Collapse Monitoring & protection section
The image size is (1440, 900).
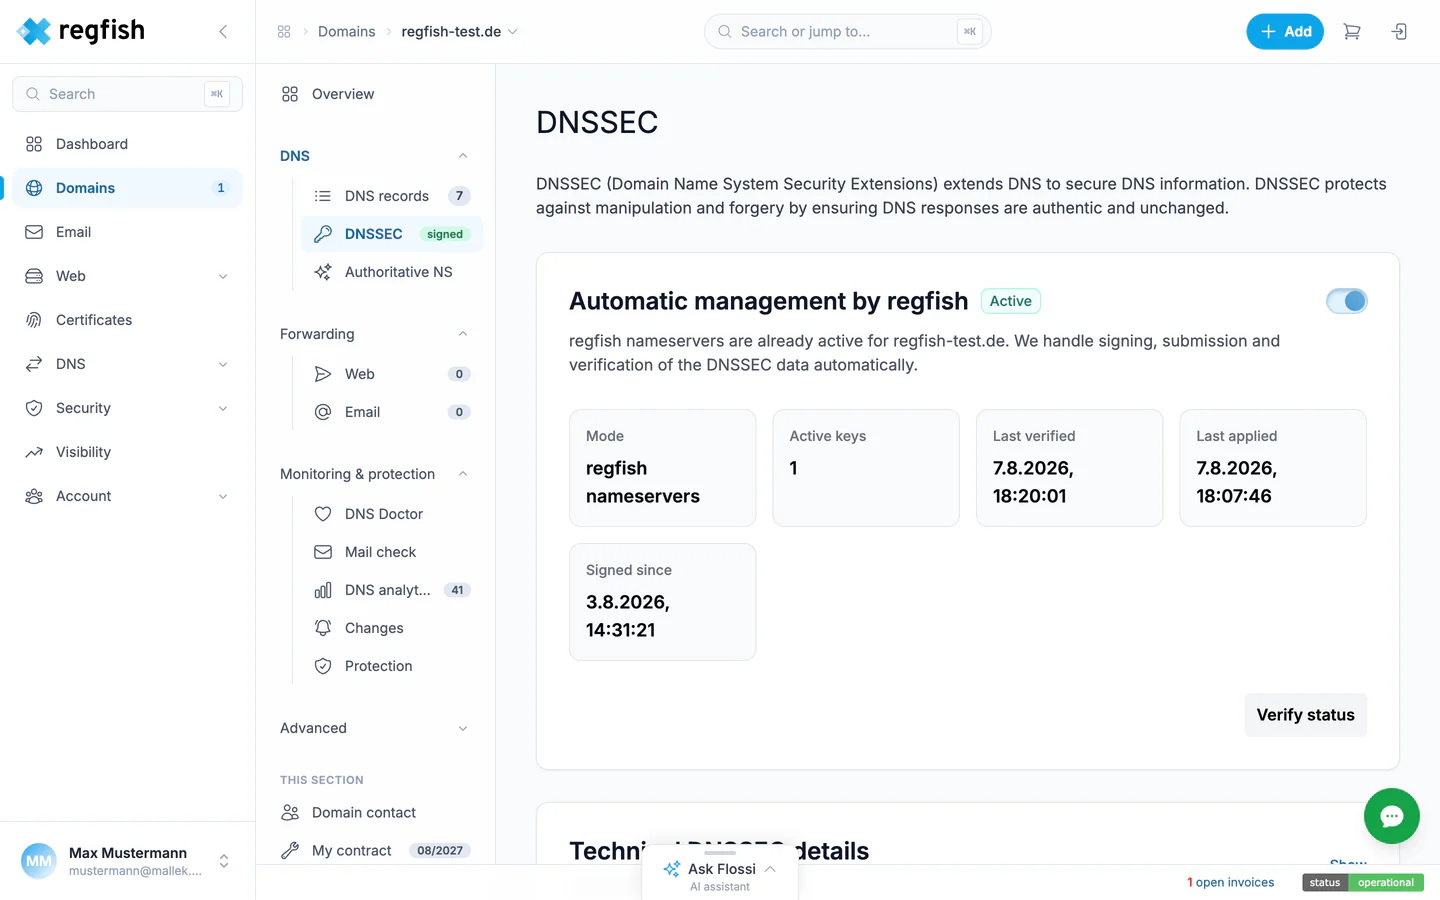click(463, 474)
